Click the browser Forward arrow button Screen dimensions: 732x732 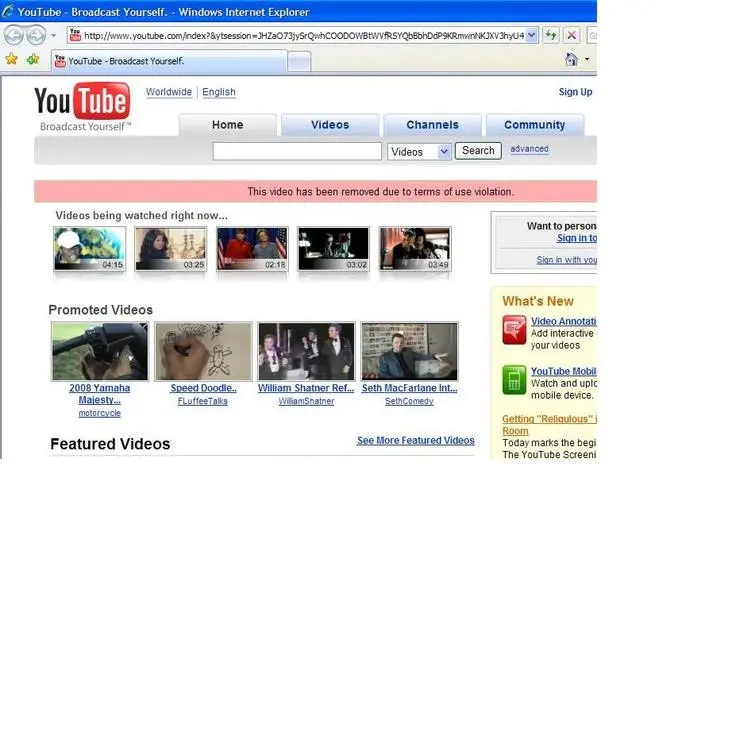coord(36,35)
